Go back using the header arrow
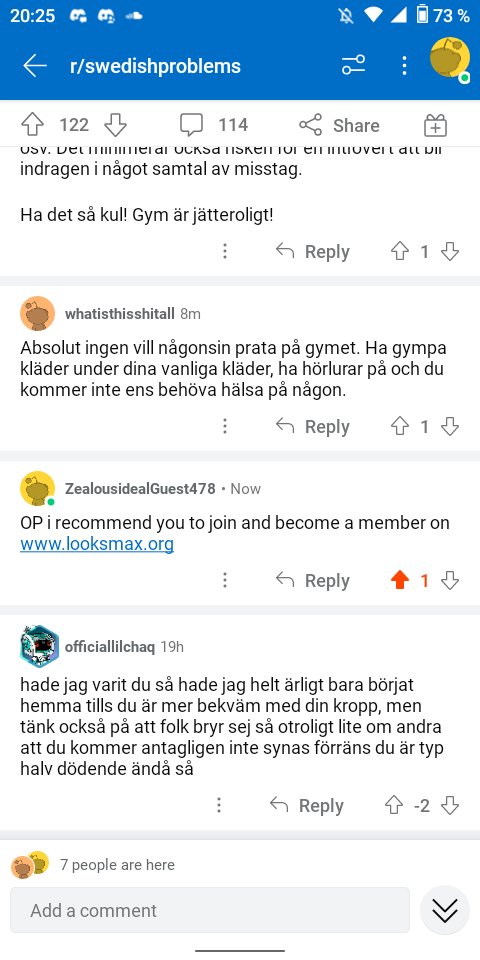This screenshot has width=480, height=960. tap(35, 66)
